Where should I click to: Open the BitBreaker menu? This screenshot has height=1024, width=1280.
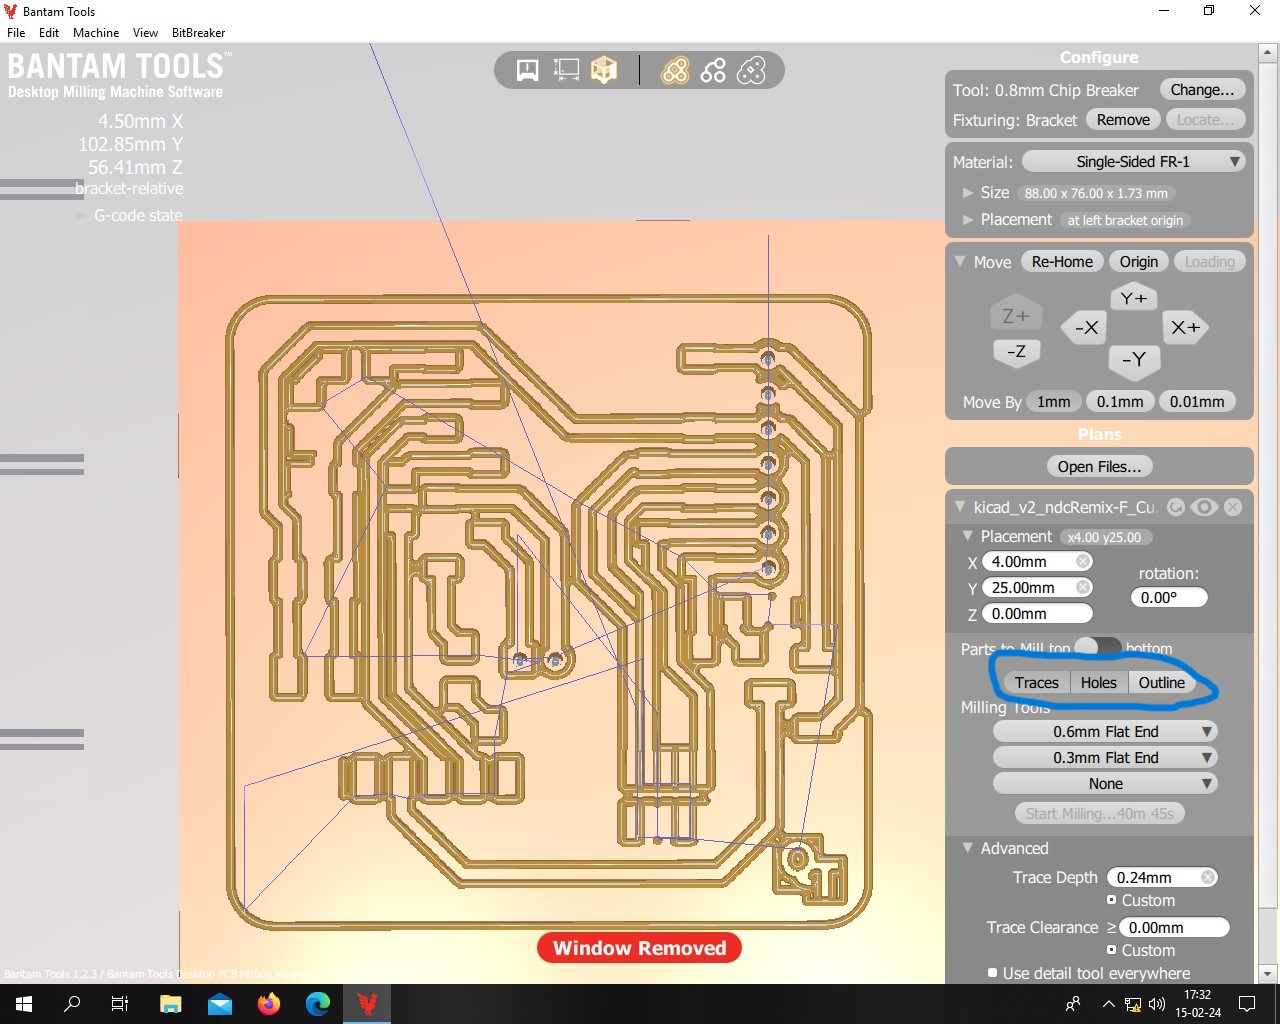(x=198, y=32)
